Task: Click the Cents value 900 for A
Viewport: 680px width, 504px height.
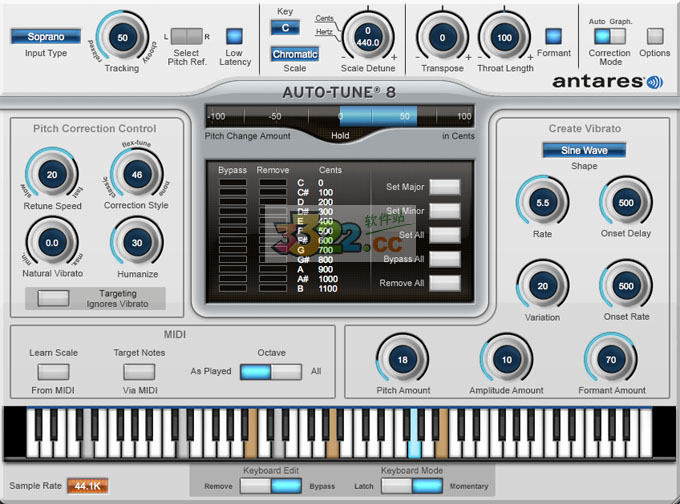Action: point(326,269)
